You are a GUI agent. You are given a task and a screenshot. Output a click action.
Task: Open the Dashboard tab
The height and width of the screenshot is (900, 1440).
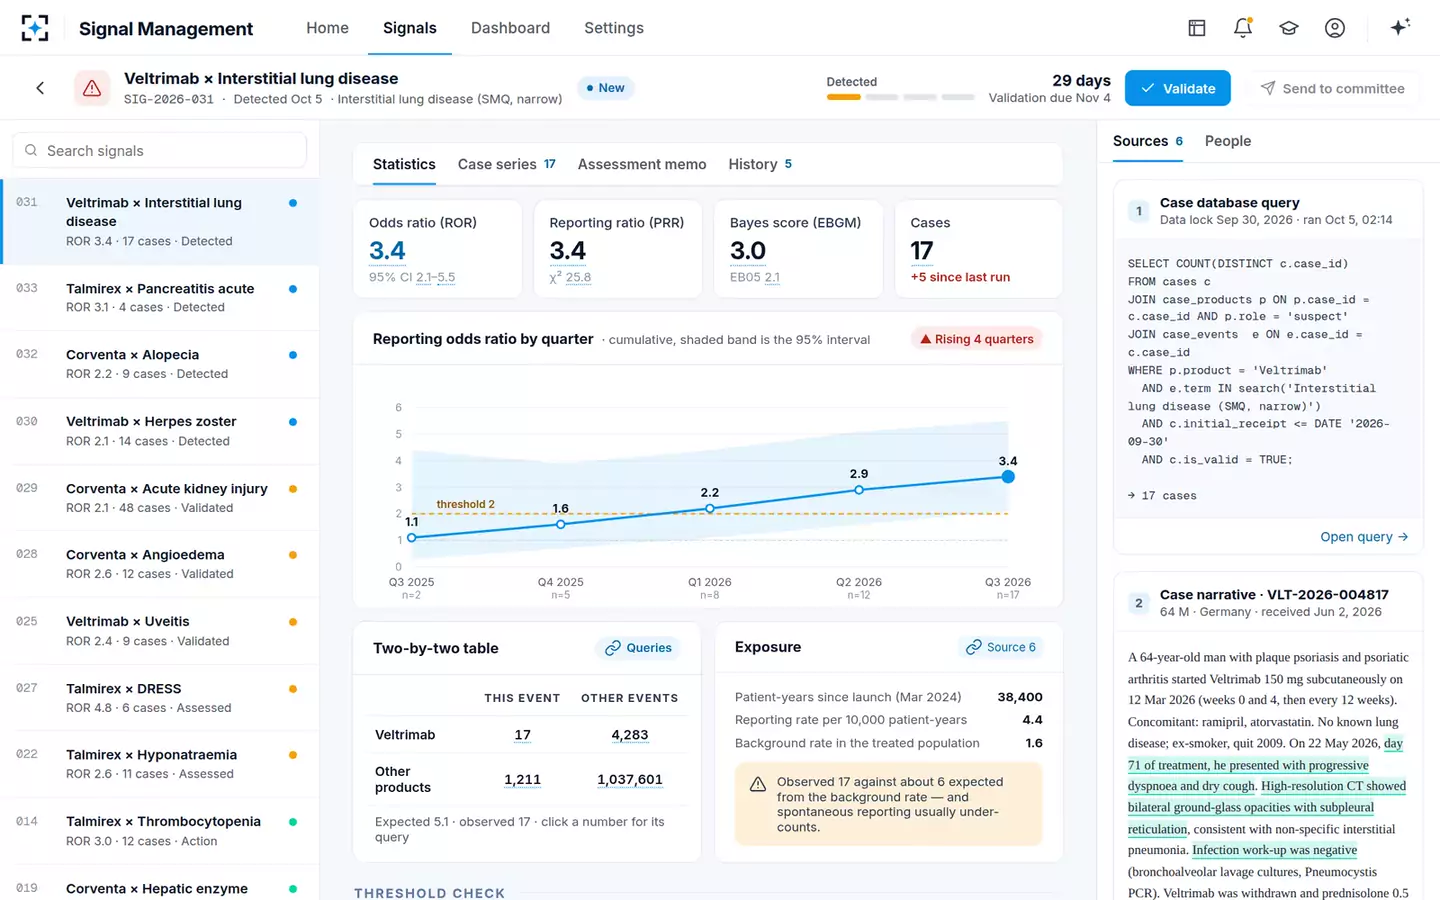pyautogui.click(x=510, y=28)
